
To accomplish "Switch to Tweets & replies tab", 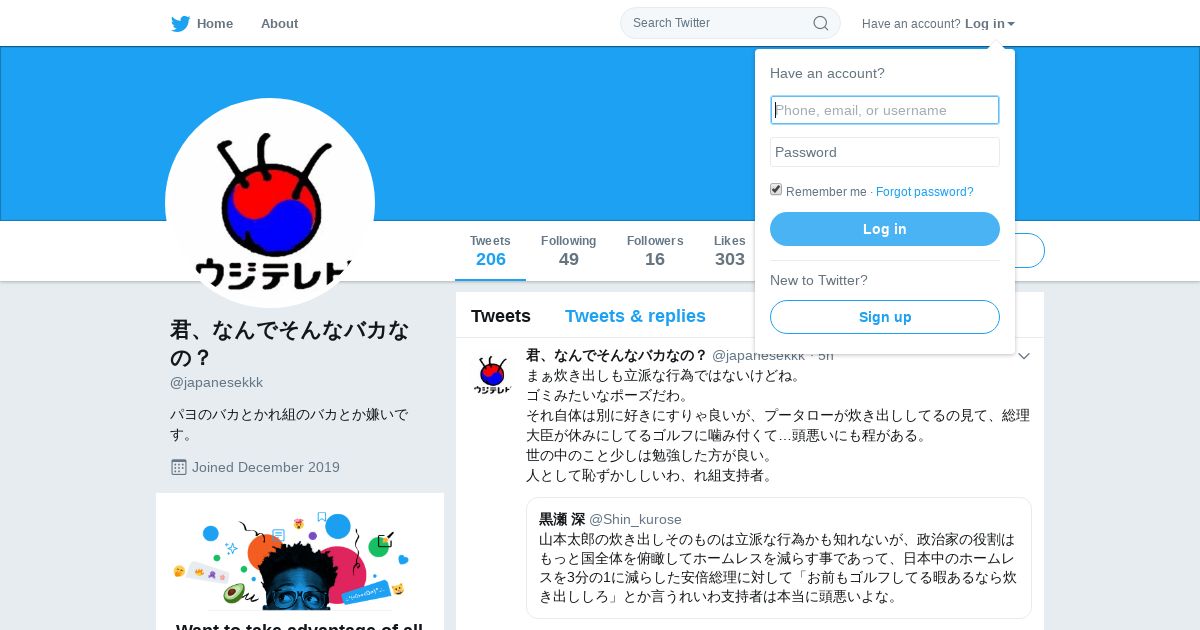I will (635, 316).
